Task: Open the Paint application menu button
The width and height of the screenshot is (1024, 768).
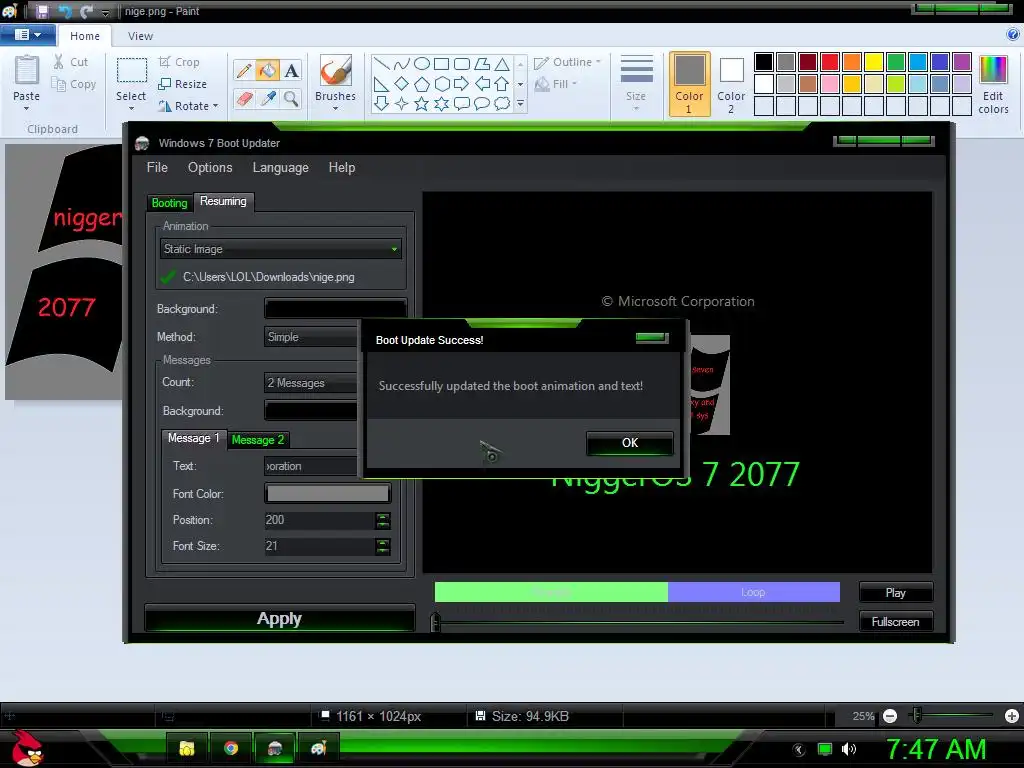Action: 27,35
